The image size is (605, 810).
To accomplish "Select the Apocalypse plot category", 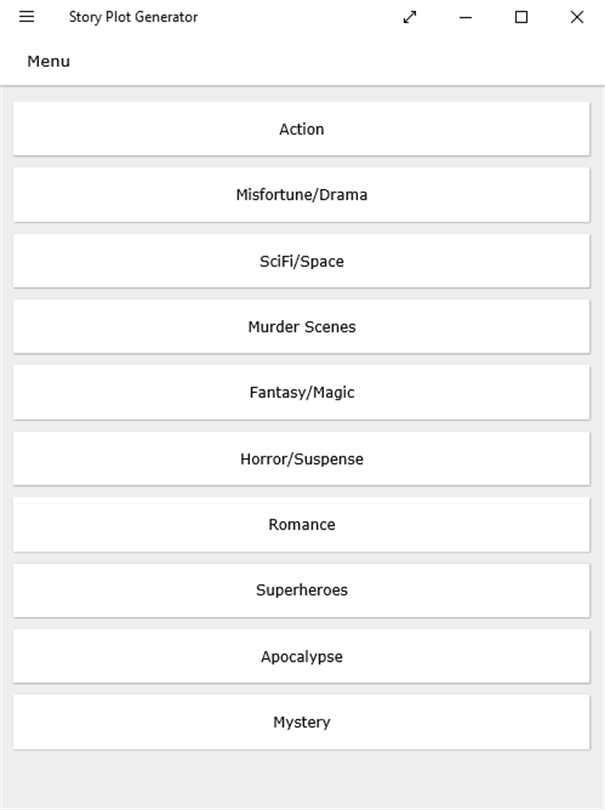I will click(x=301, y=657).
